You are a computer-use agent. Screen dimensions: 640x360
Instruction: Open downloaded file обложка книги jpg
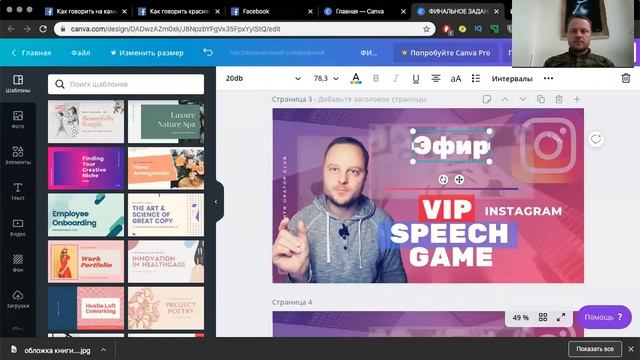point(57,350)
